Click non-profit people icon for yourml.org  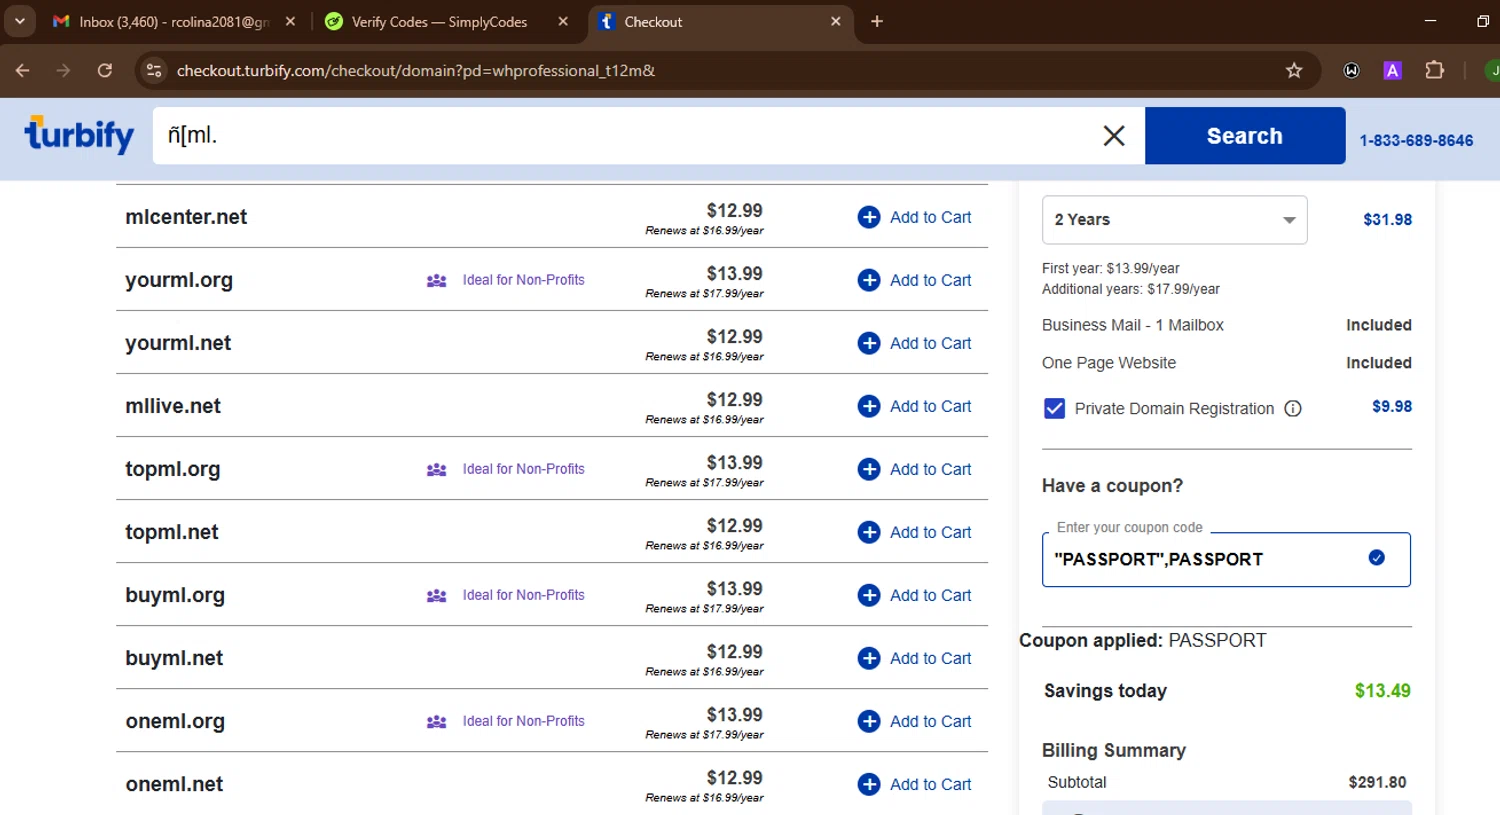point(437,281)
